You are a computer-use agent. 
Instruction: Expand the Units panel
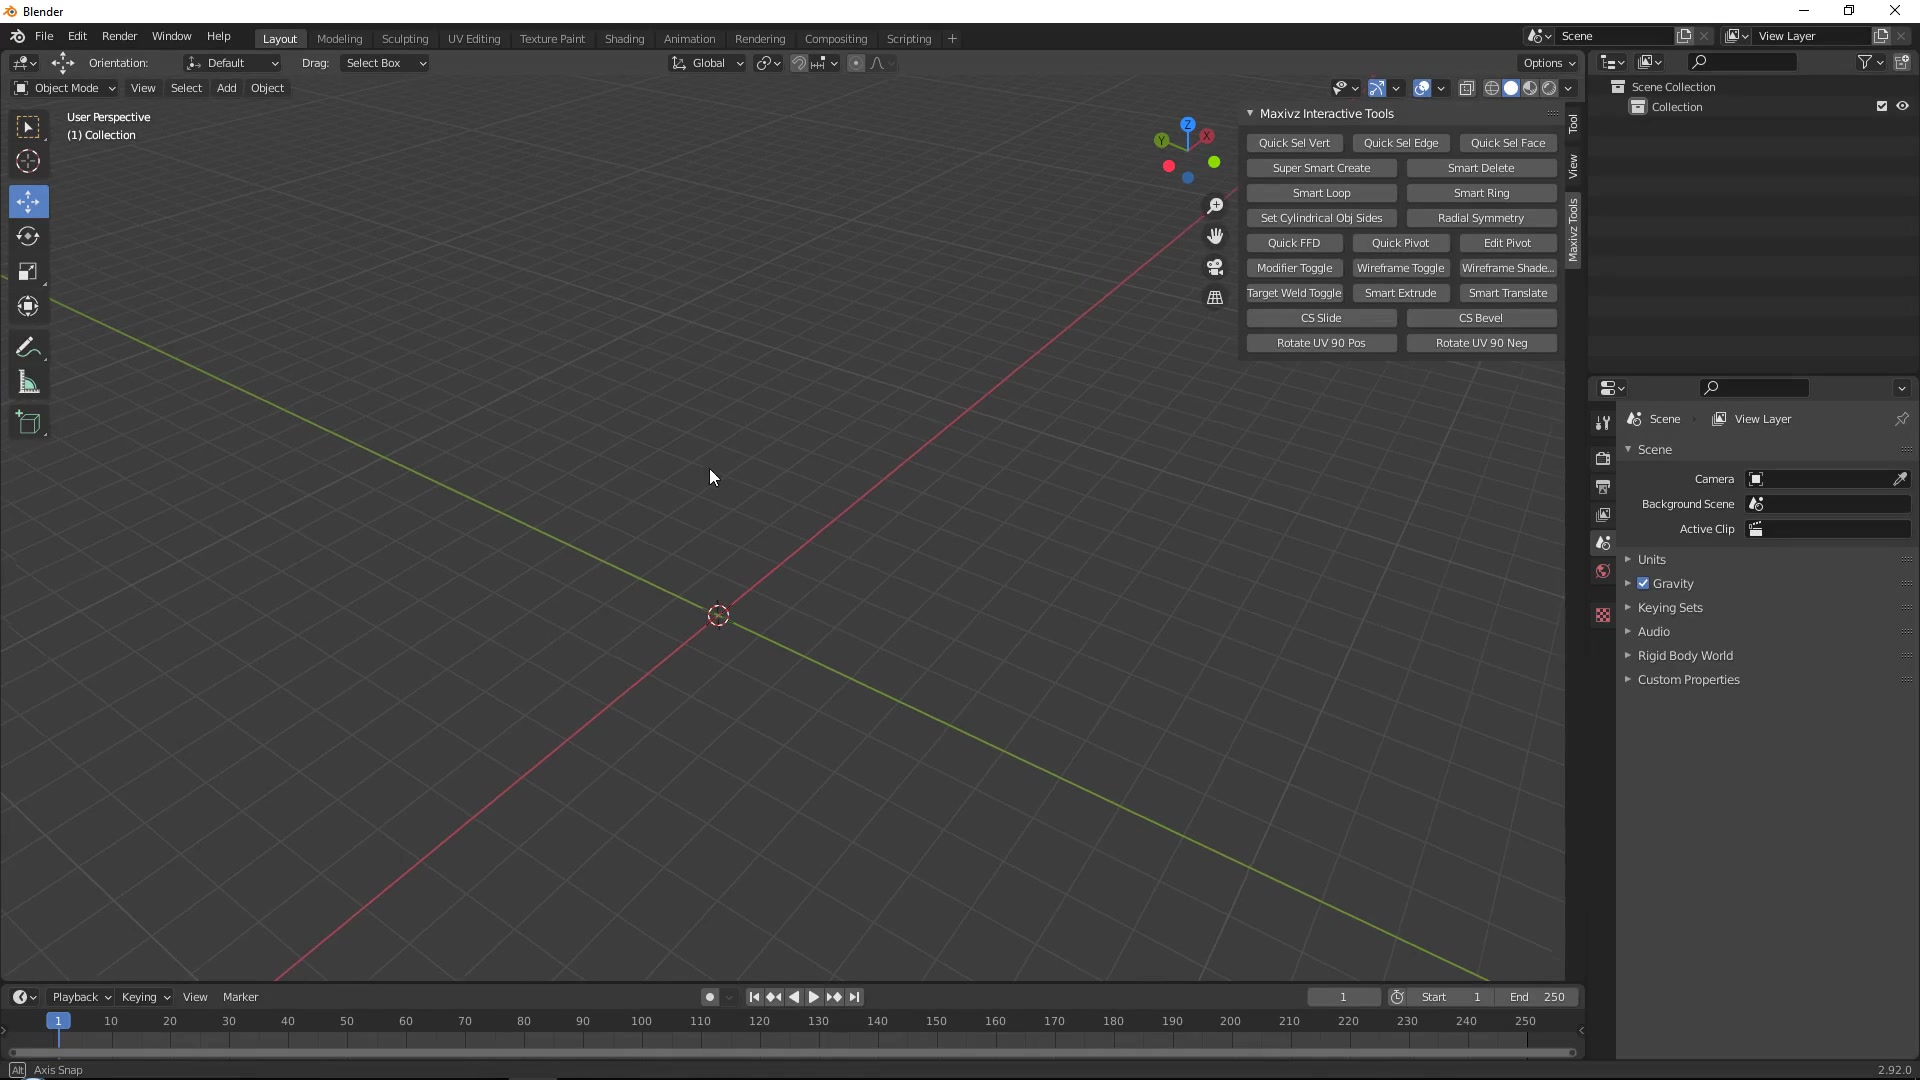(1651, 559)
